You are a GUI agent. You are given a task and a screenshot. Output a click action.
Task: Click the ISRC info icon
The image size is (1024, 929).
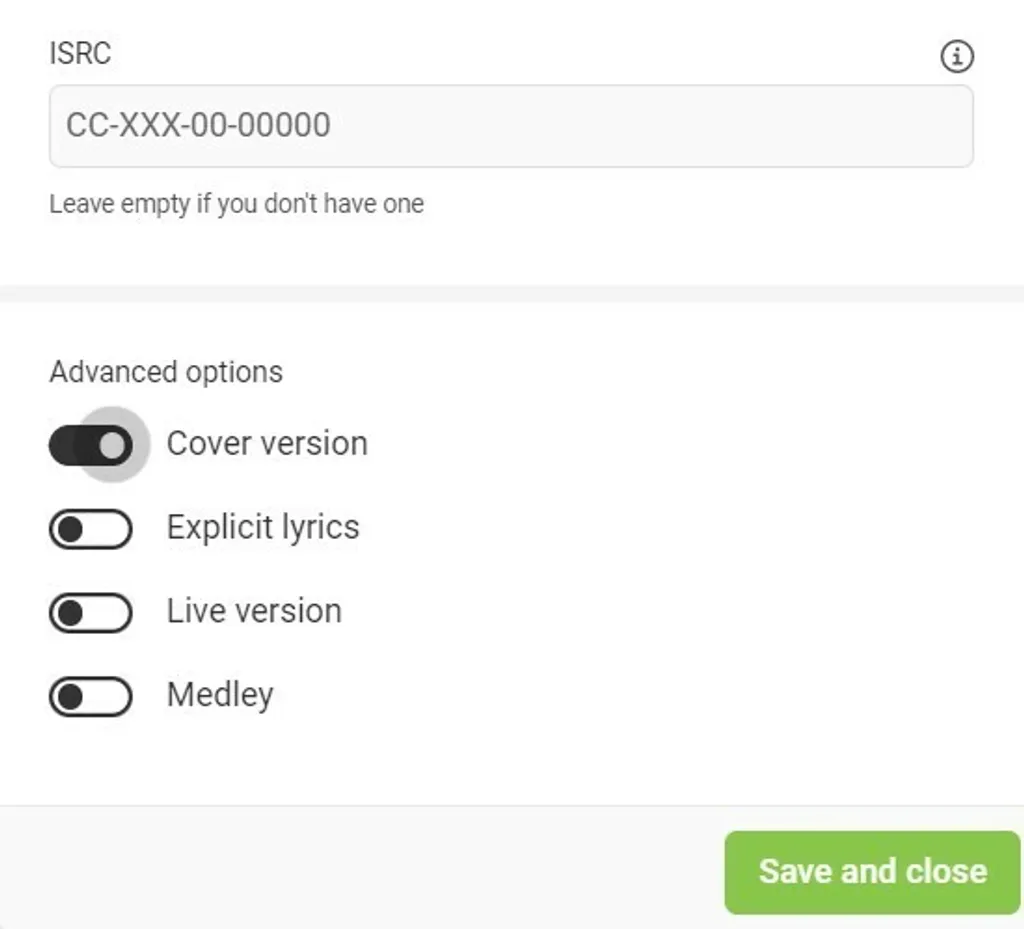point(957,57)
